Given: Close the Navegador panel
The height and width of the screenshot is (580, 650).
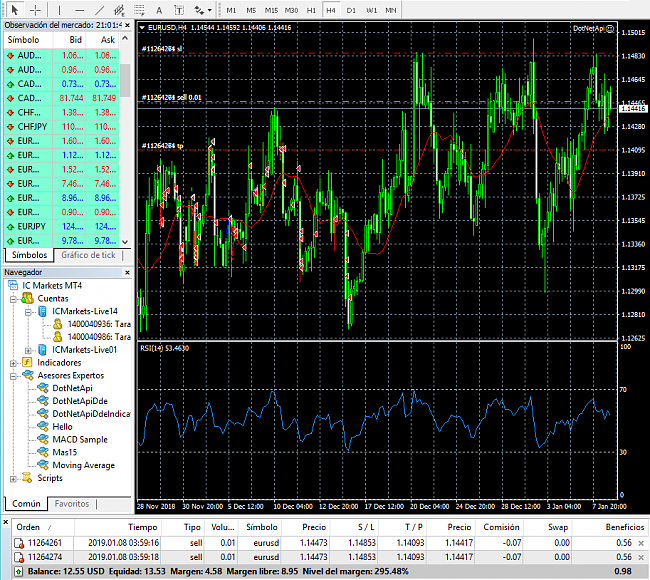Looking at the screenshot, I should click(x=127, y=272).
